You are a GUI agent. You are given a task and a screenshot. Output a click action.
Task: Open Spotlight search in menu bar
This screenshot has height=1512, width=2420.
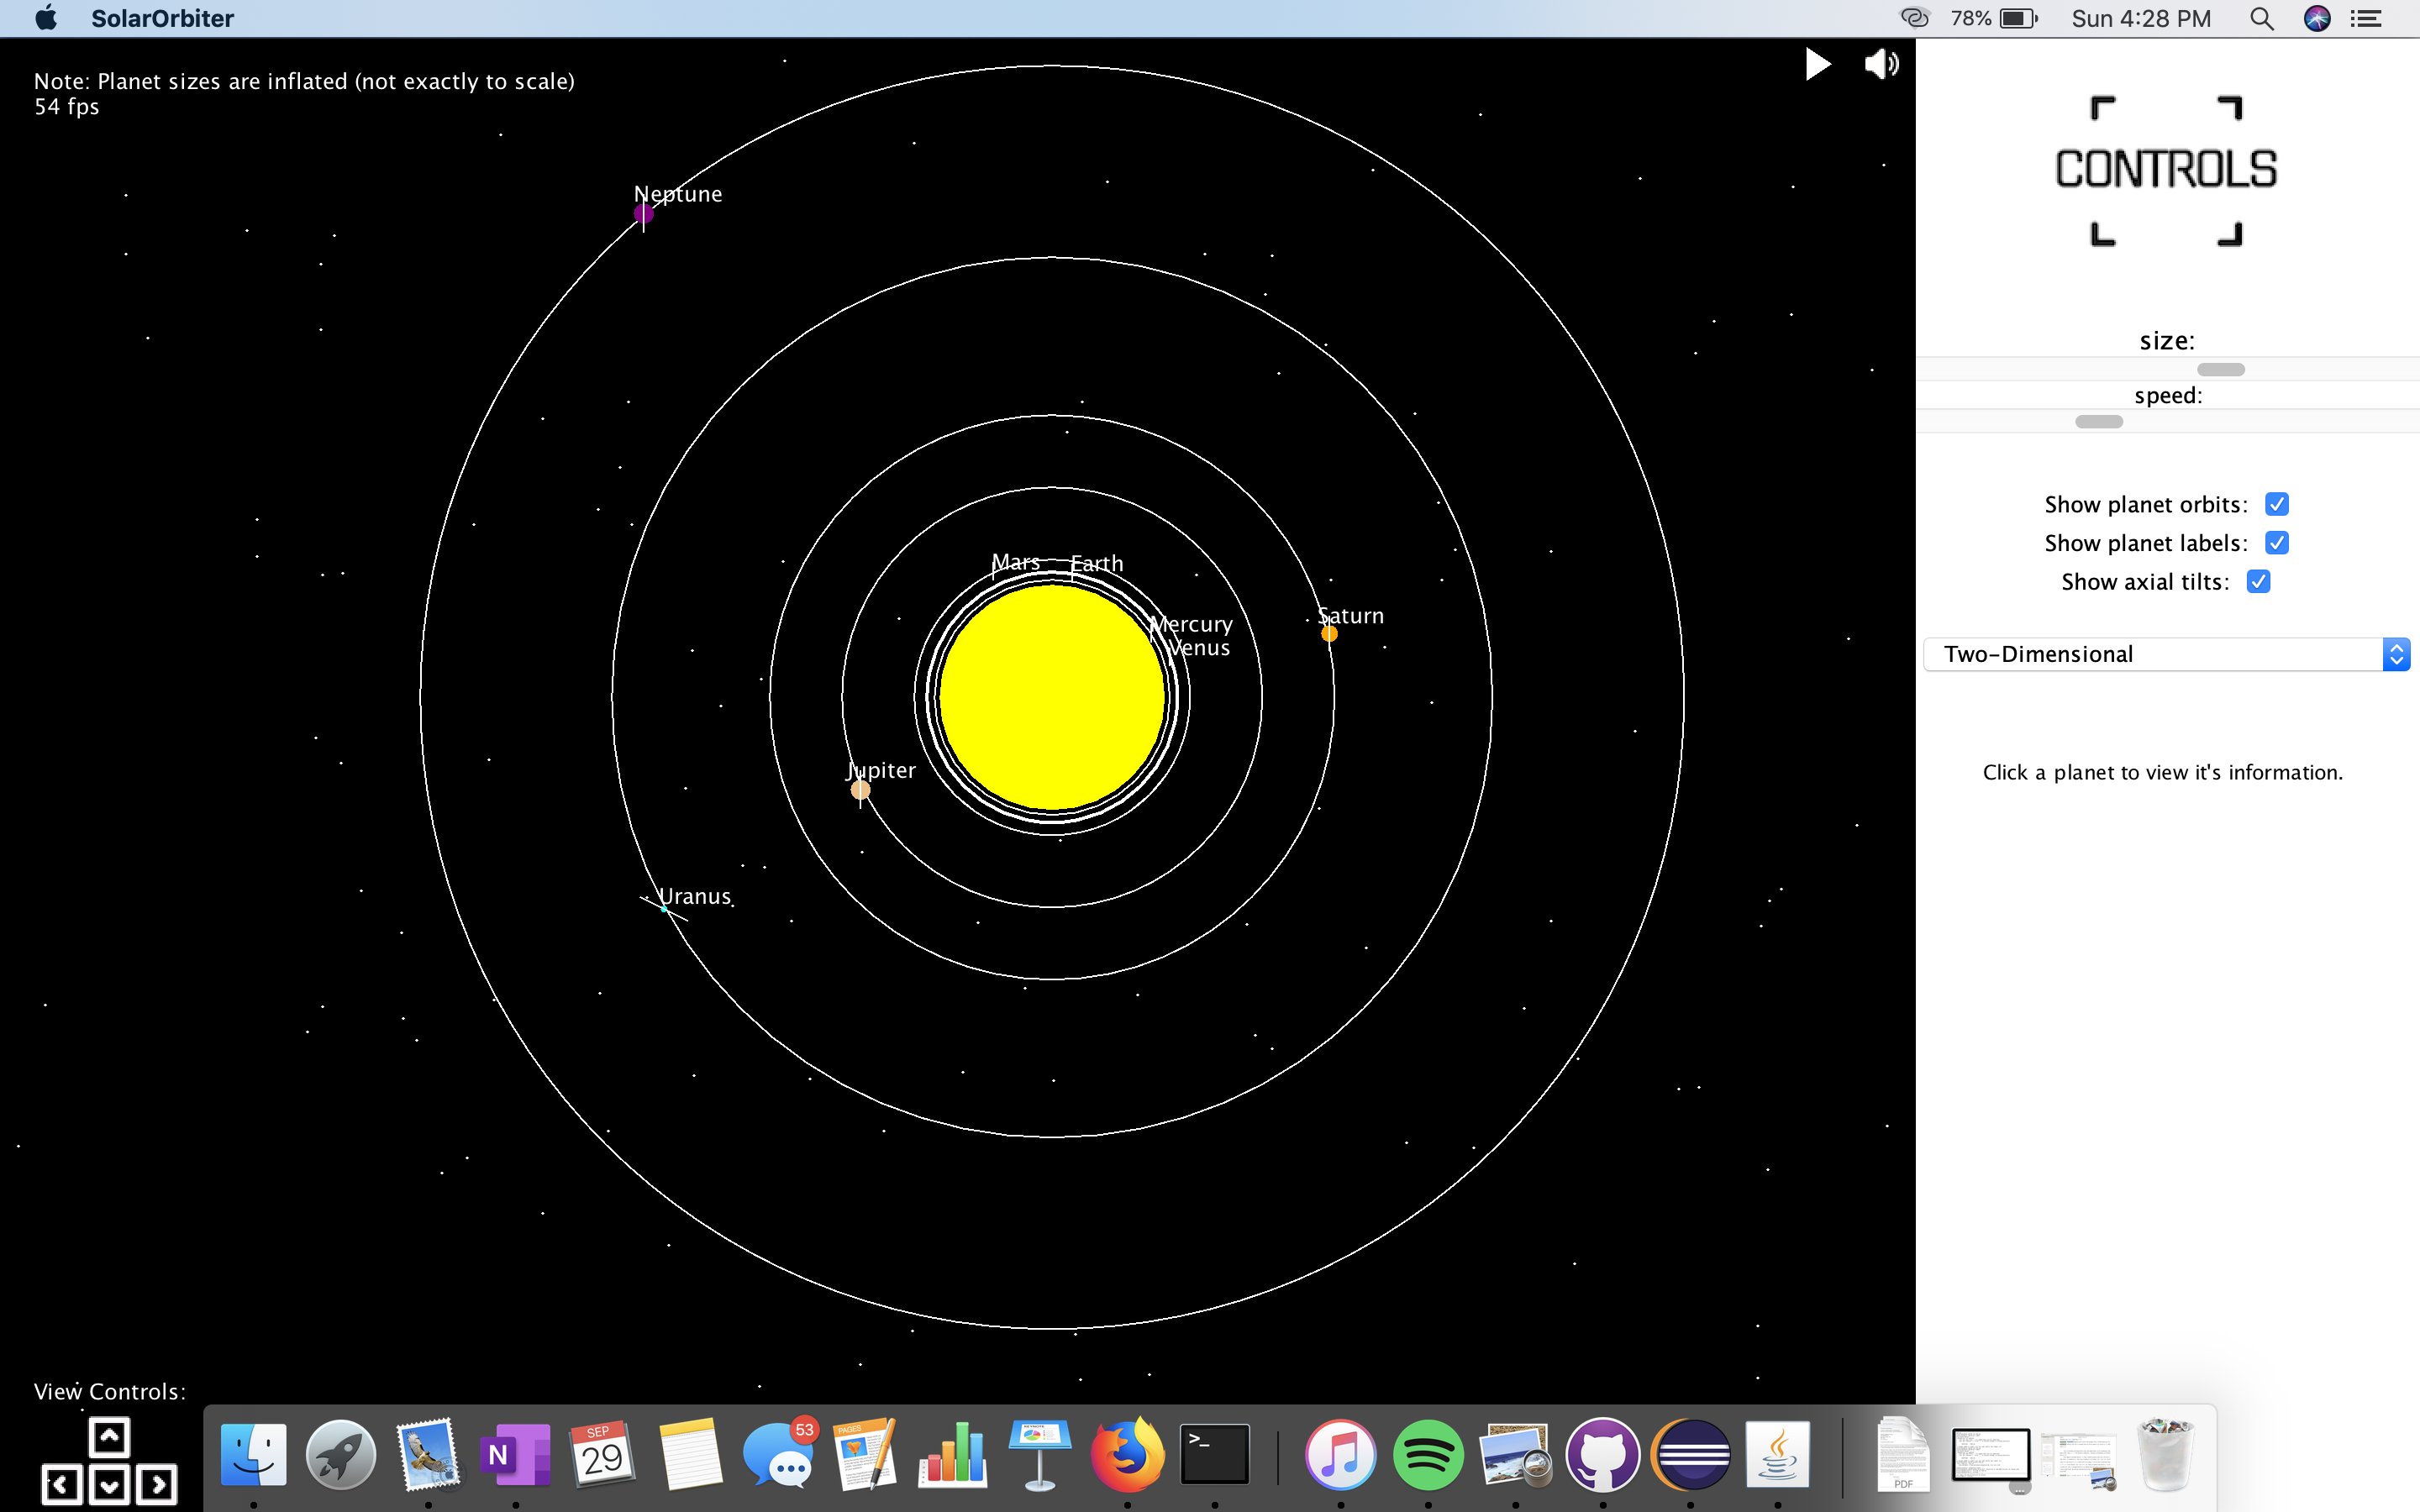pos(2261,18)
